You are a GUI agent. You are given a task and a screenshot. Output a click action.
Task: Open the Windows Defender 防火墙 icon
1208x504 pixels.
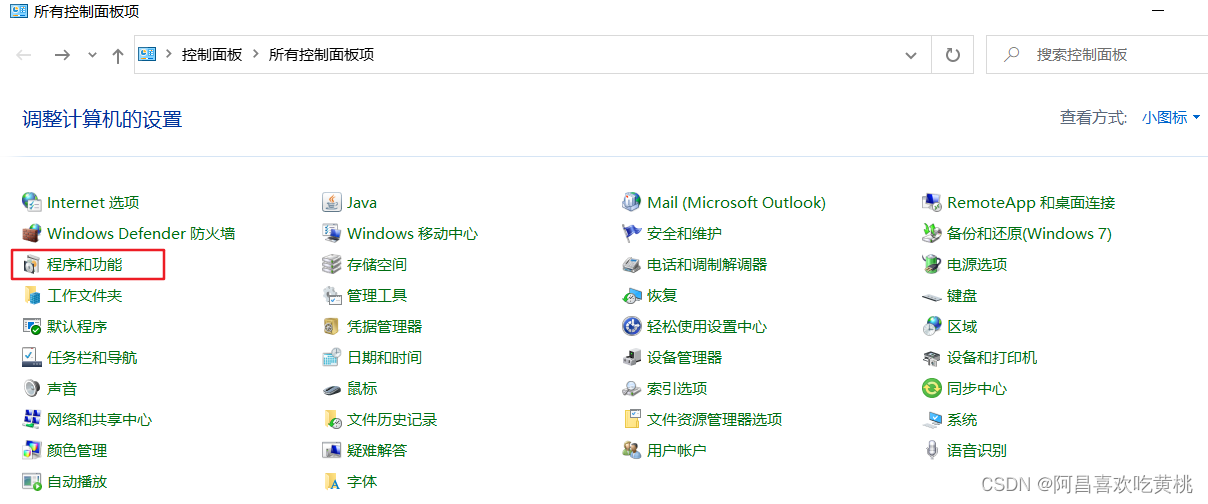(31, 233)
